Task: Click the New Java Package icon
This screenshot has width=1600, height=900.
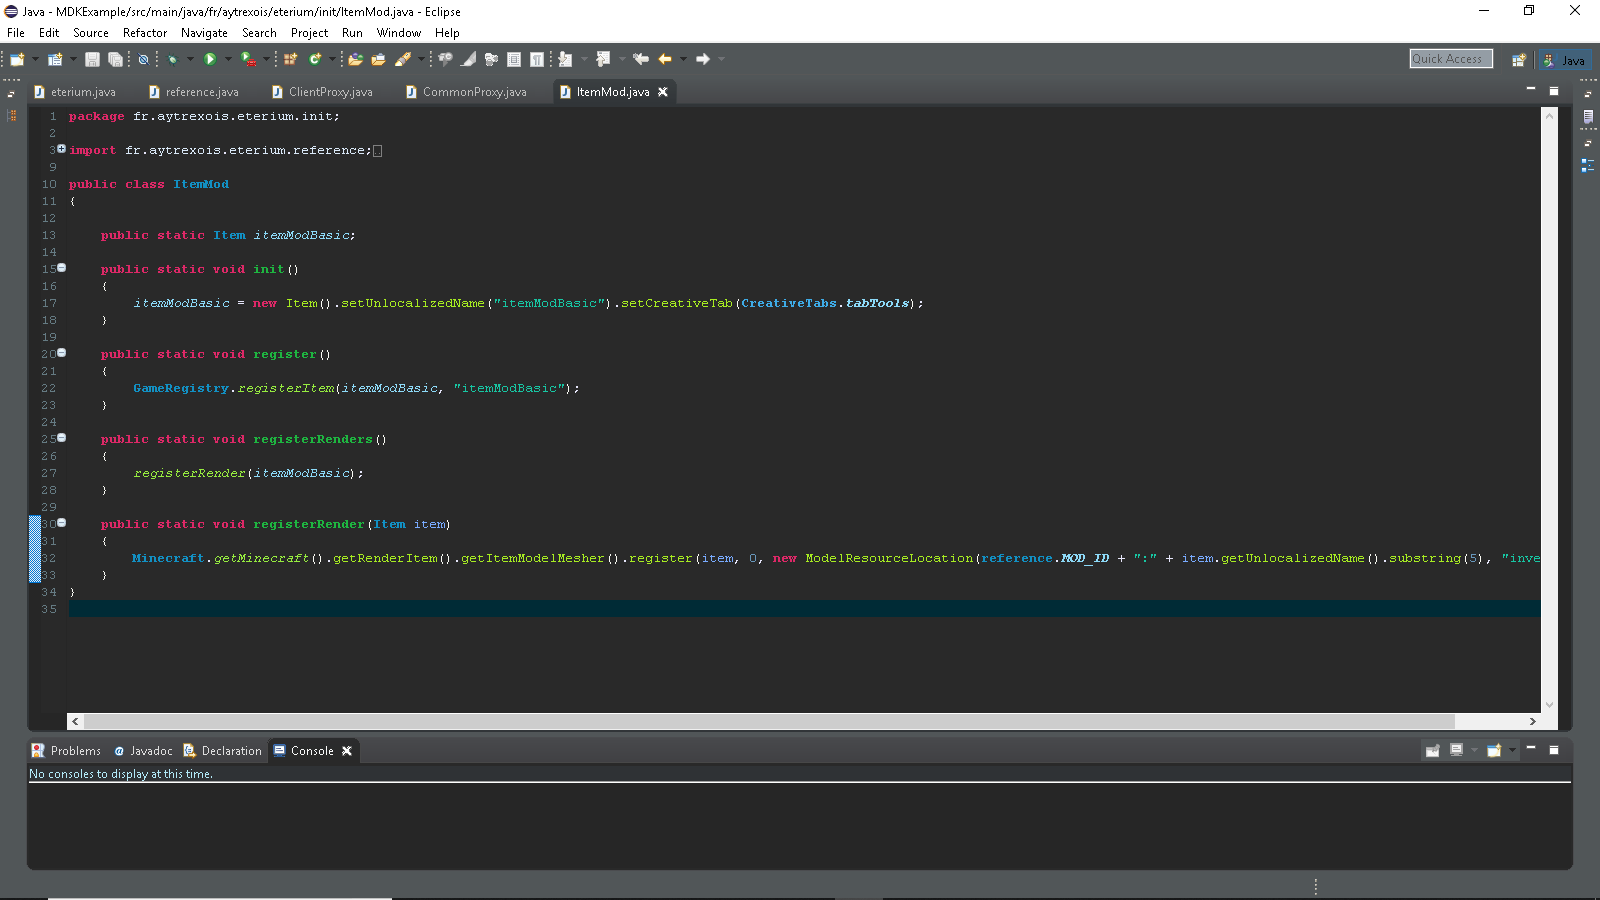Action: [x=291, y=60]
